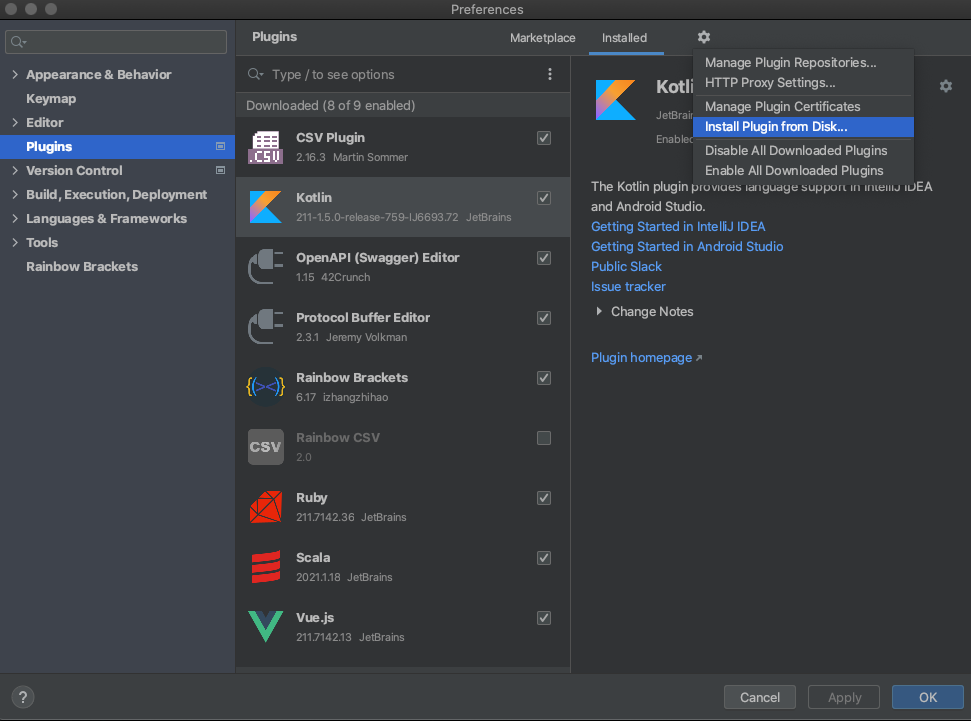This screenshot has width=971, height=721.
Task: Expand Version Control settings
Action: pyautogui.click(x=15, y=170)
